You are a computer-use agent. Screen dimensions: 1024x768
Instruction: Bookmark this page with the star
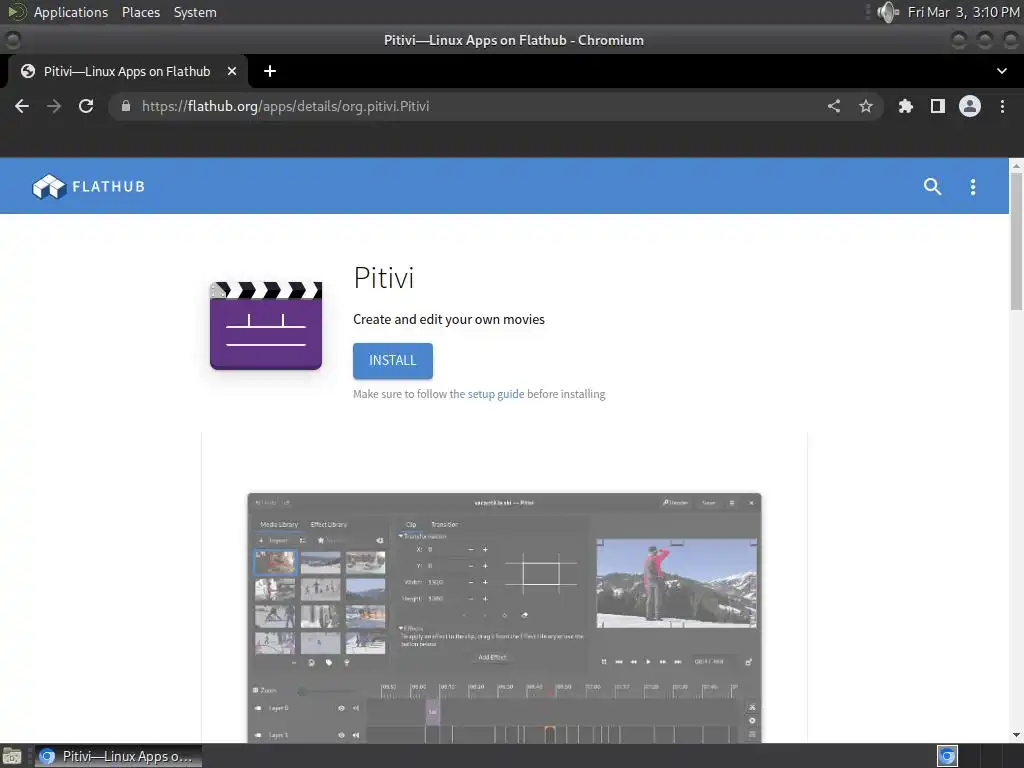click(x=866, y=106)
